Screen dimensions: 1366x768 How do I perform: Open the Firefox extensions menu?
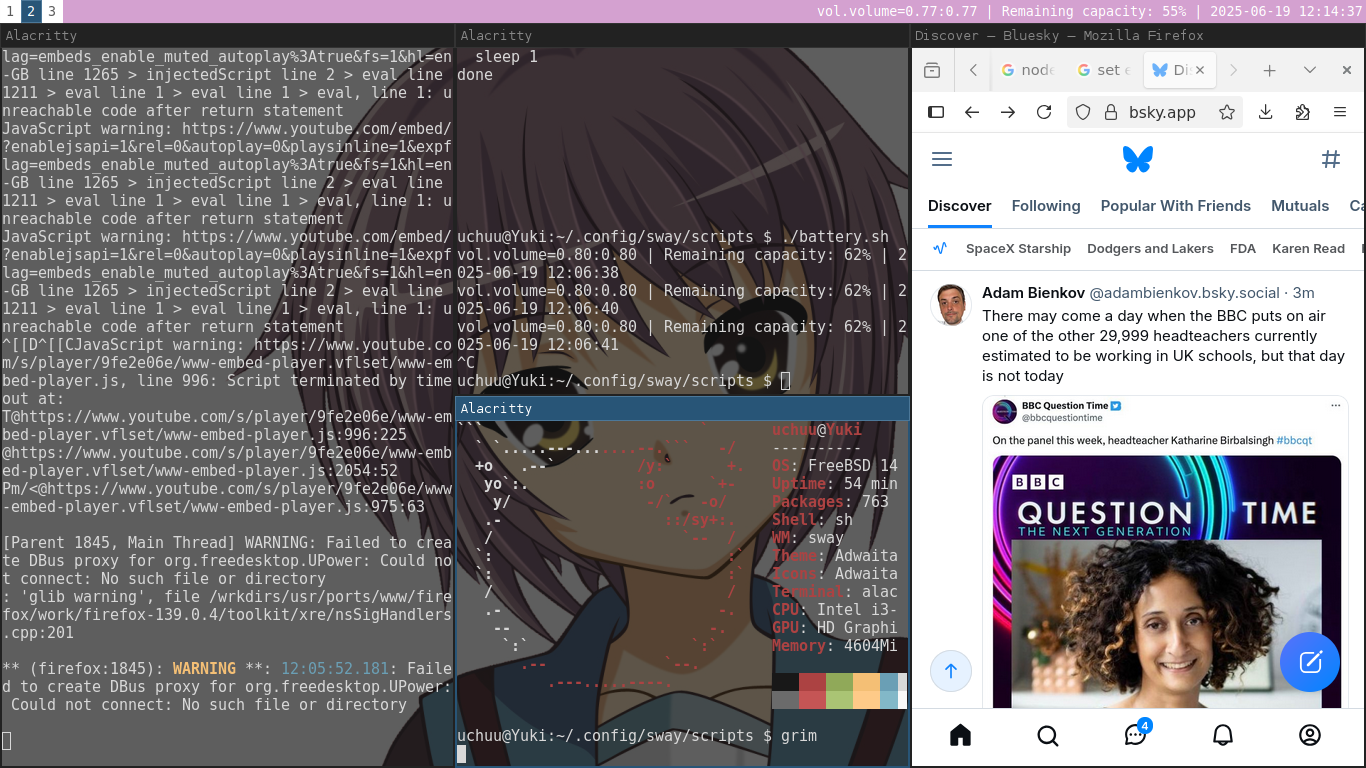(x=1302, y=112)
